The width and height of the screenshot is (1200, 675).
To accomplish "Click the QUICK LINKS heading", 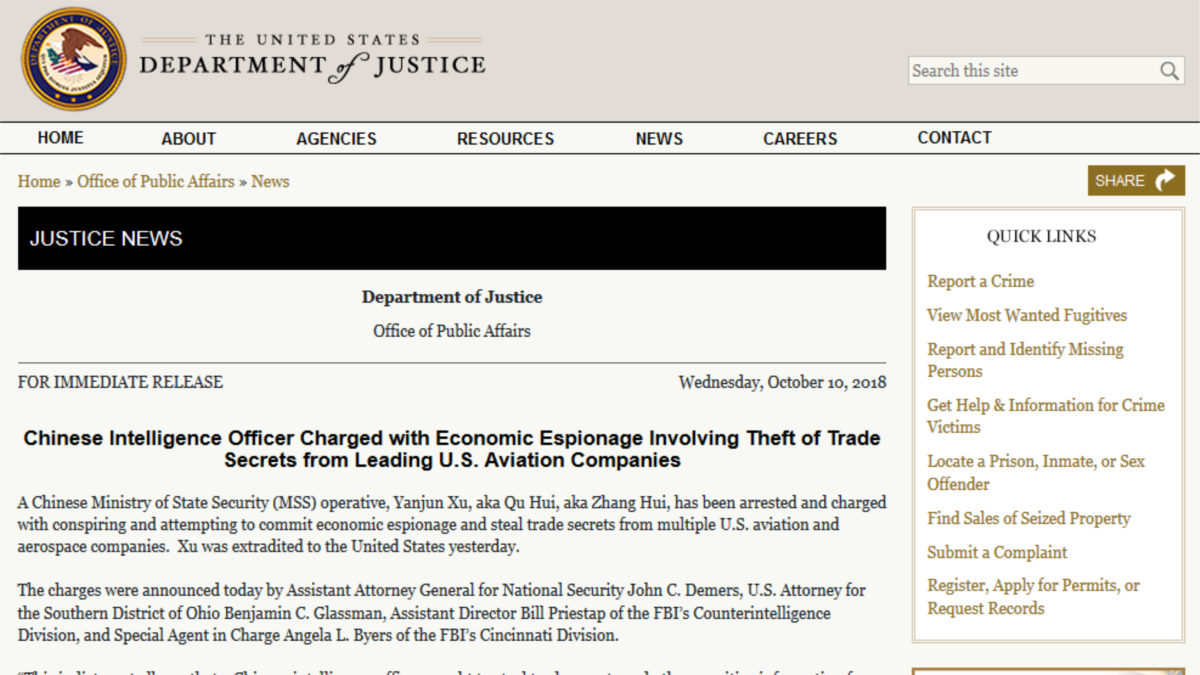I will click(x=1042, y=236).
